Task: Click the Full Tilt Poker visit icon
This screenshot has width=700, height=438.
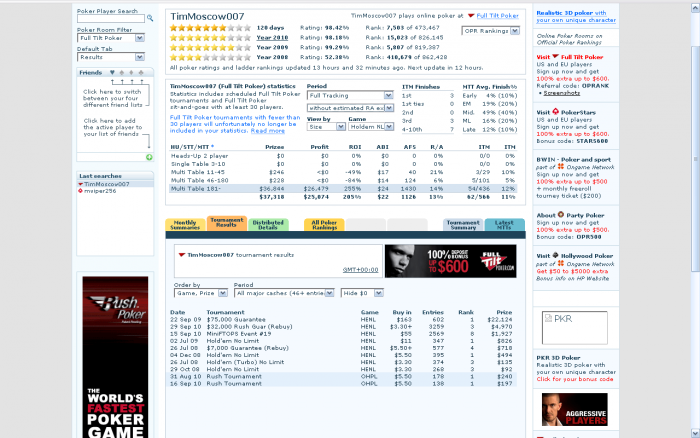Action: [x=555, y=57]
